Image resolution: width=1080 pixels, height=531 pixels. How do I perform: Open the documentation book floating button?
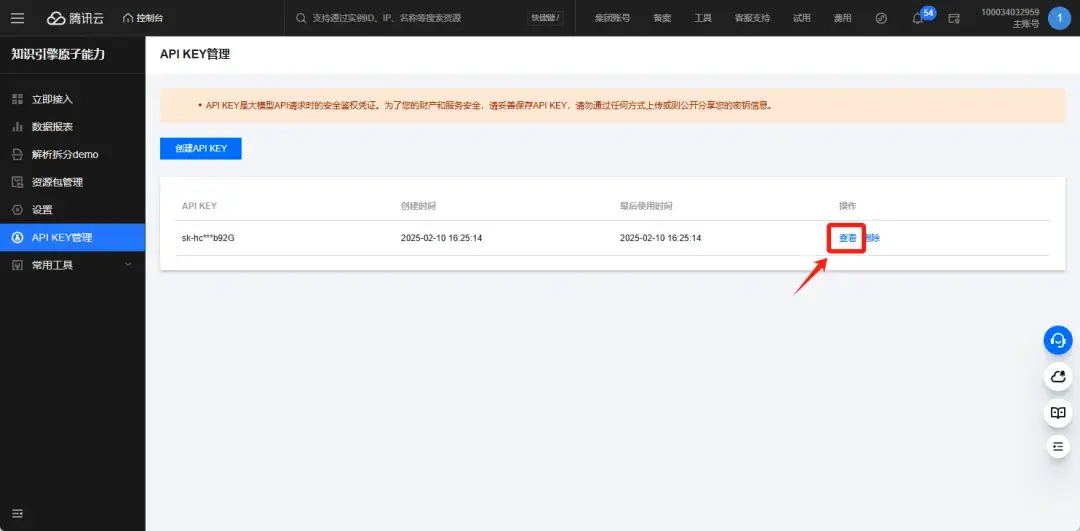point(1058,413)
